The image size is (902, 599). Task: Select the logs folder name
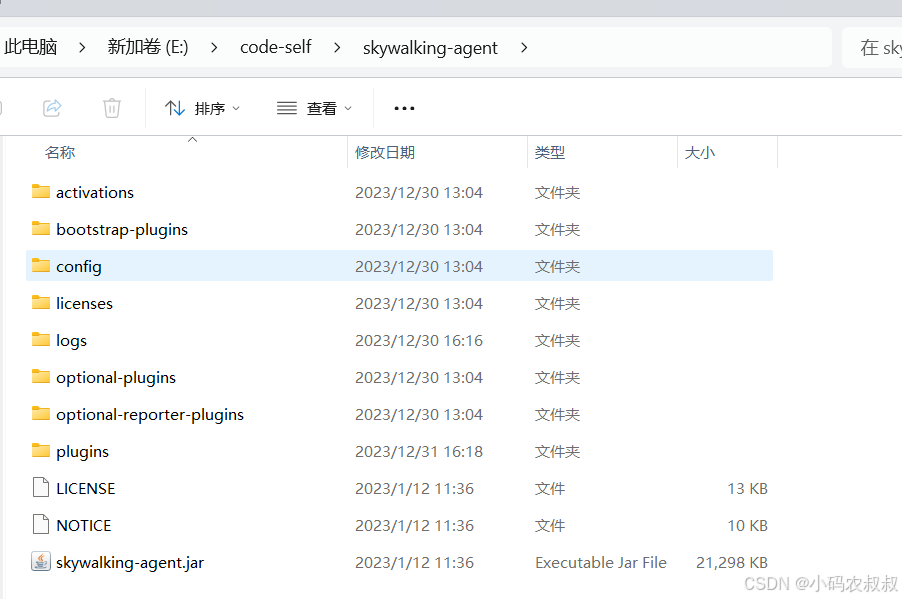click(71, 341)
